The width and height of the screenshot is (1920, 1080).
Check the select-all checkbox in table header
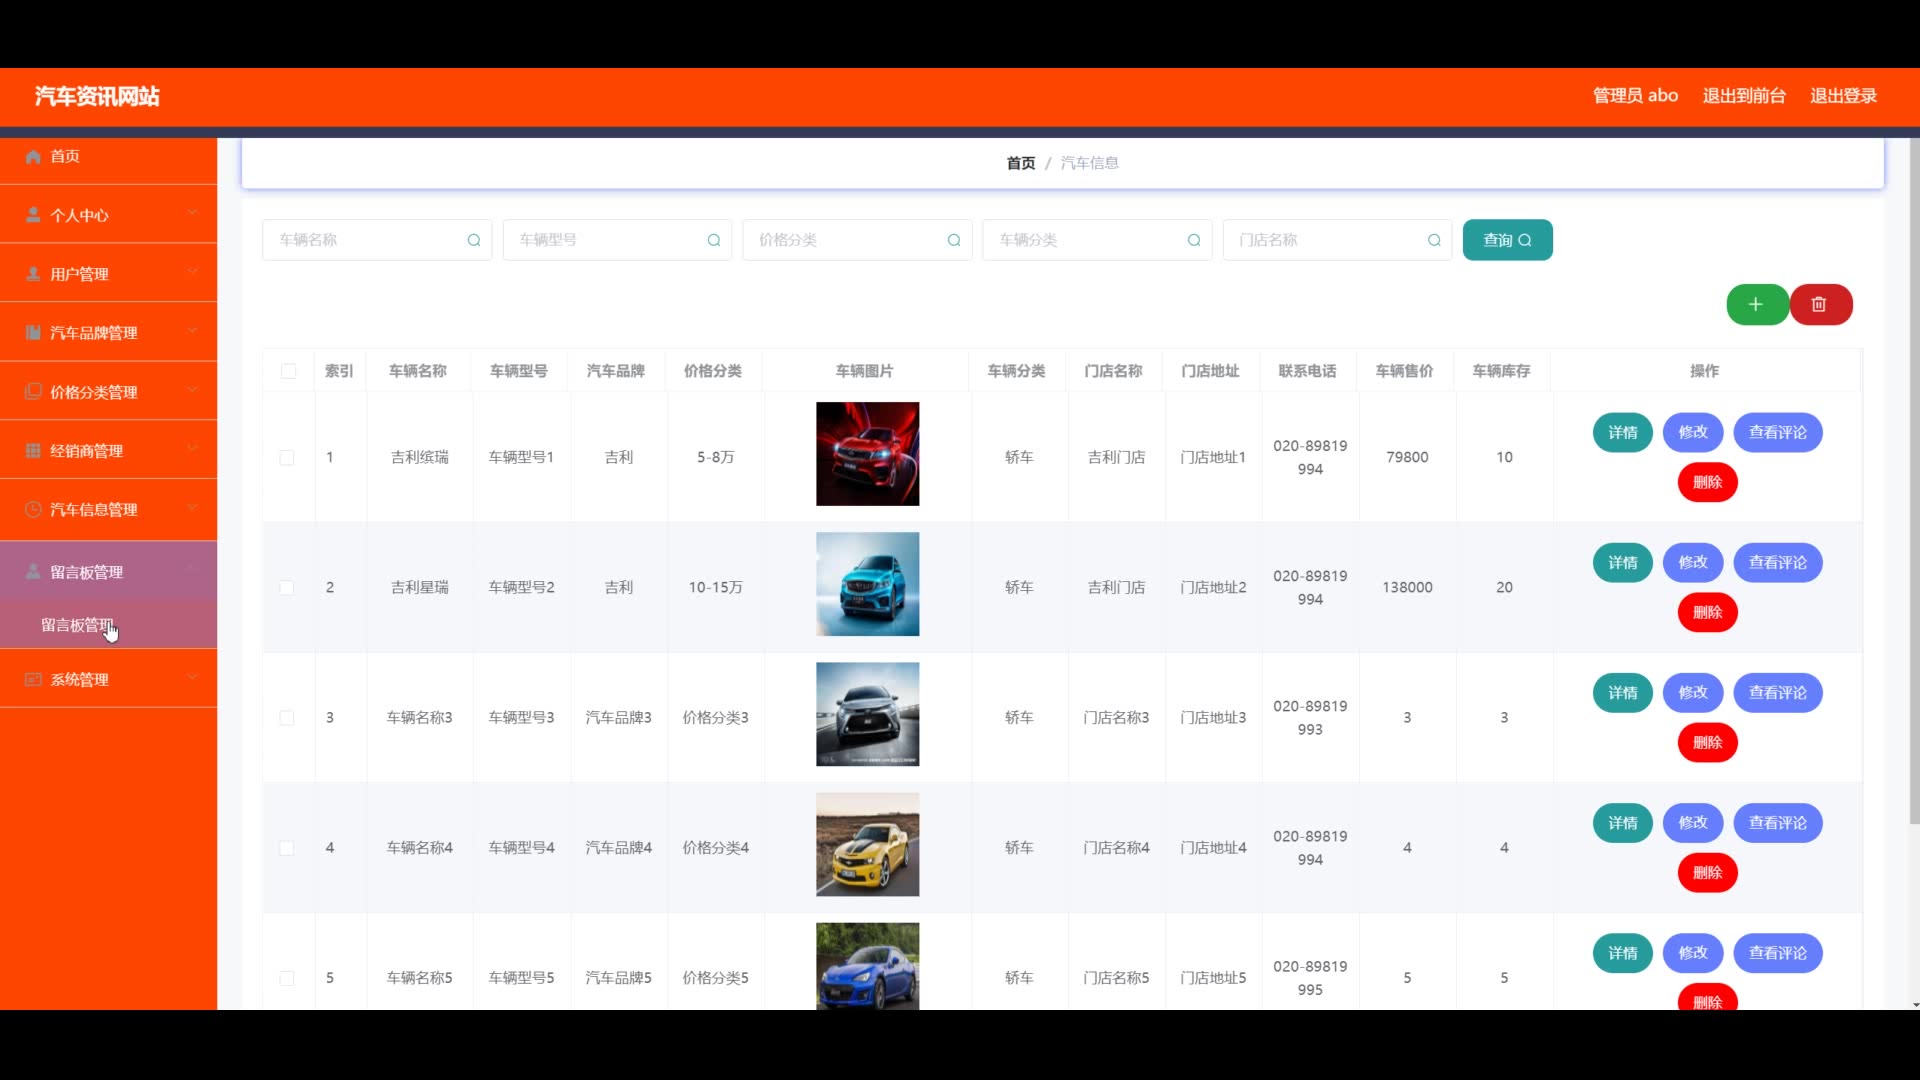[x=288, y=371]
